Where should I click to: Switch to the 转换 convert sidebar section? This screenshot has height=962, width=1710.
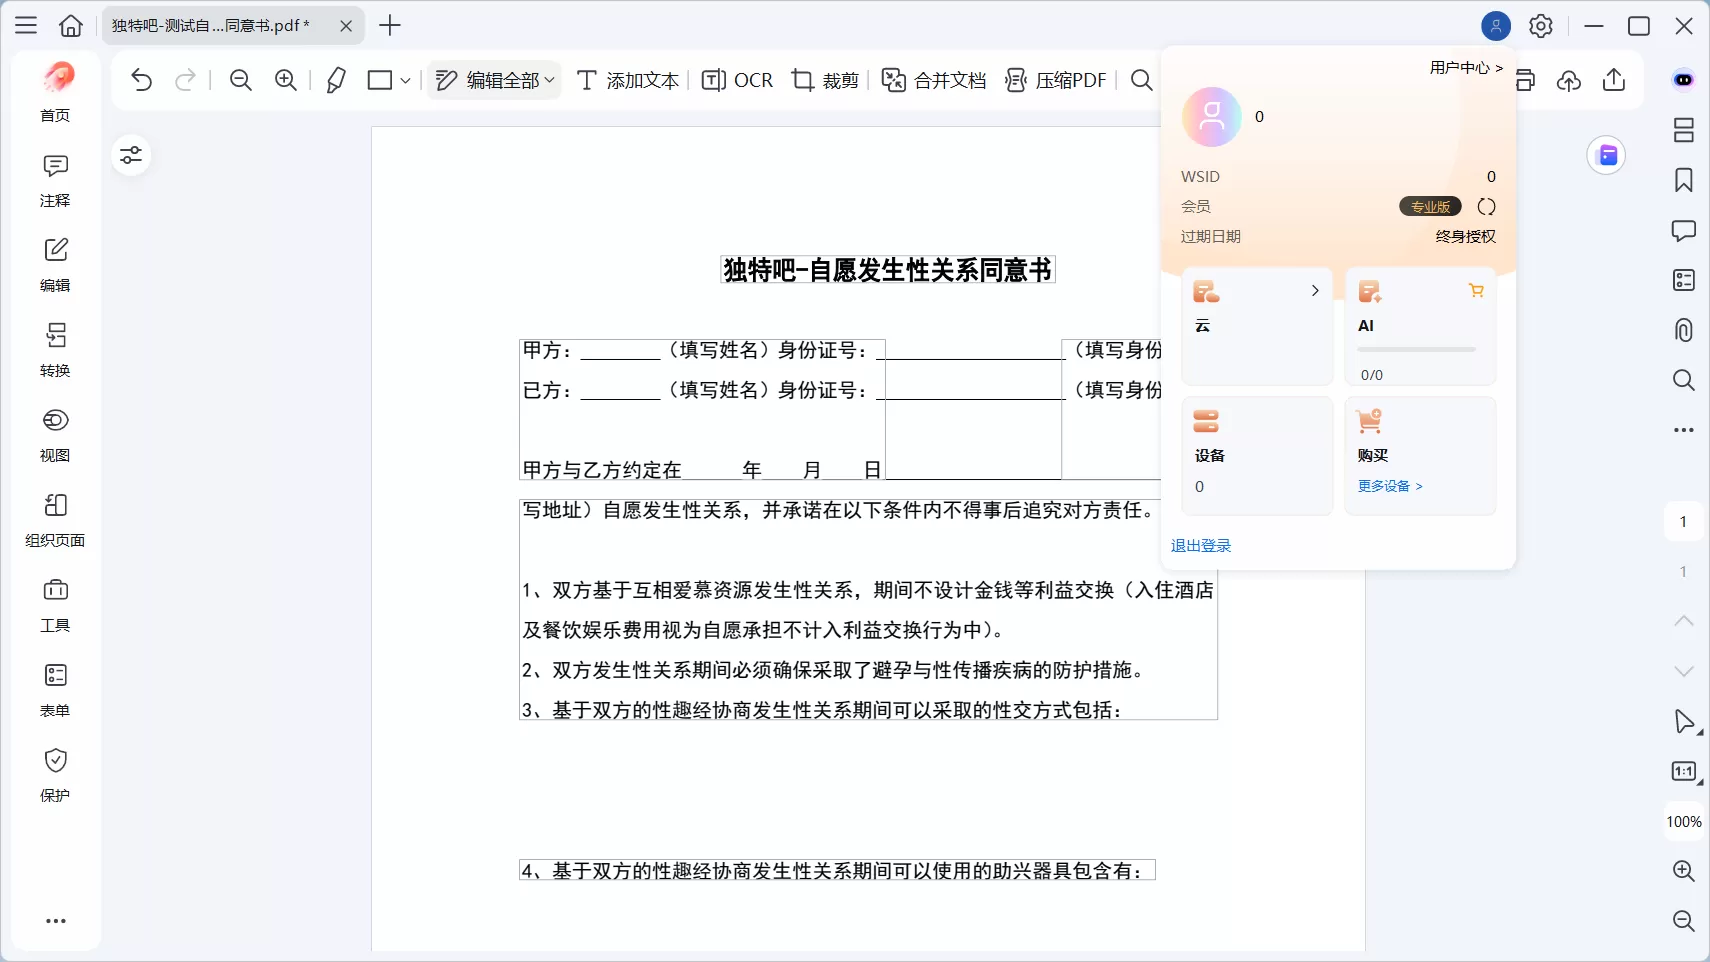click(55, 348)
